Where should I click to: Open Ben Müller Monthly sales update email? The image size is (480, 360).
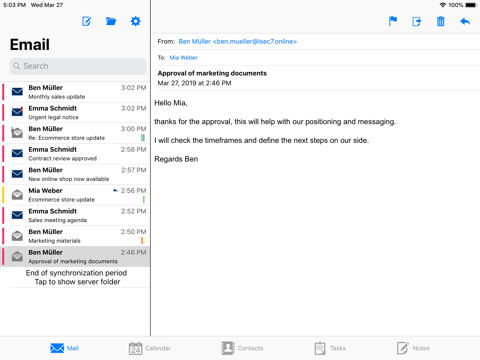(75, 92)
